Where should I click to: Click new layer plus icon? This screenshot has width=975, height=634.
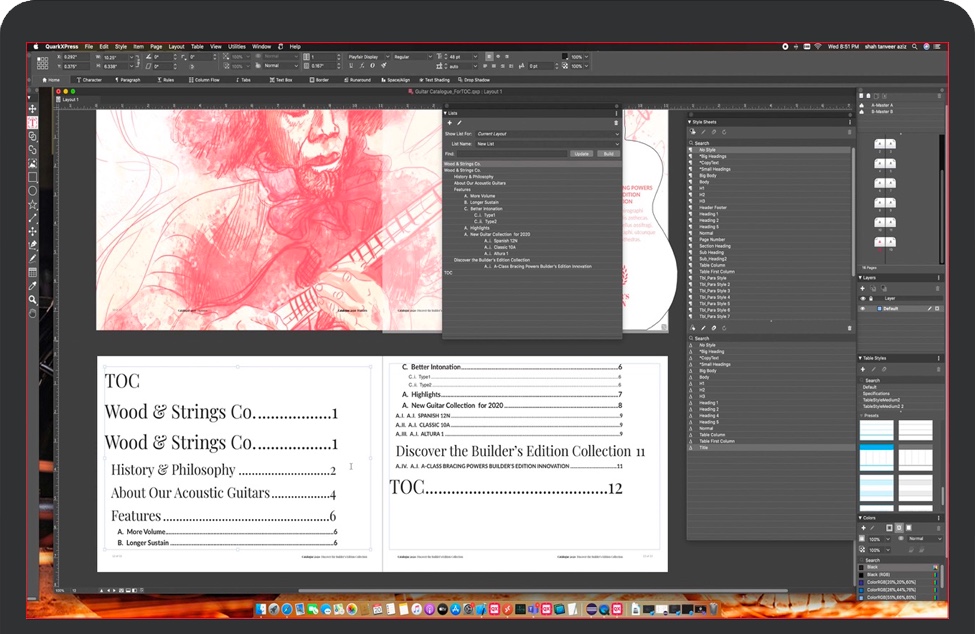pos(864,288)
